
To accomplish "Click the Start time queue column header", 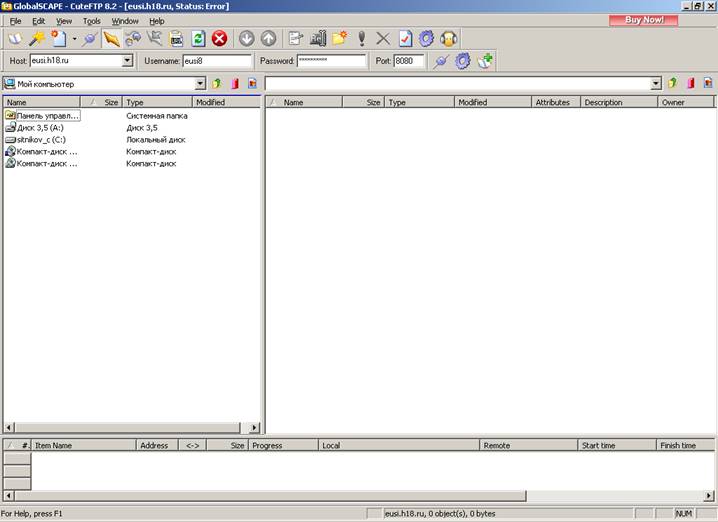I will [x=617, y=445].
